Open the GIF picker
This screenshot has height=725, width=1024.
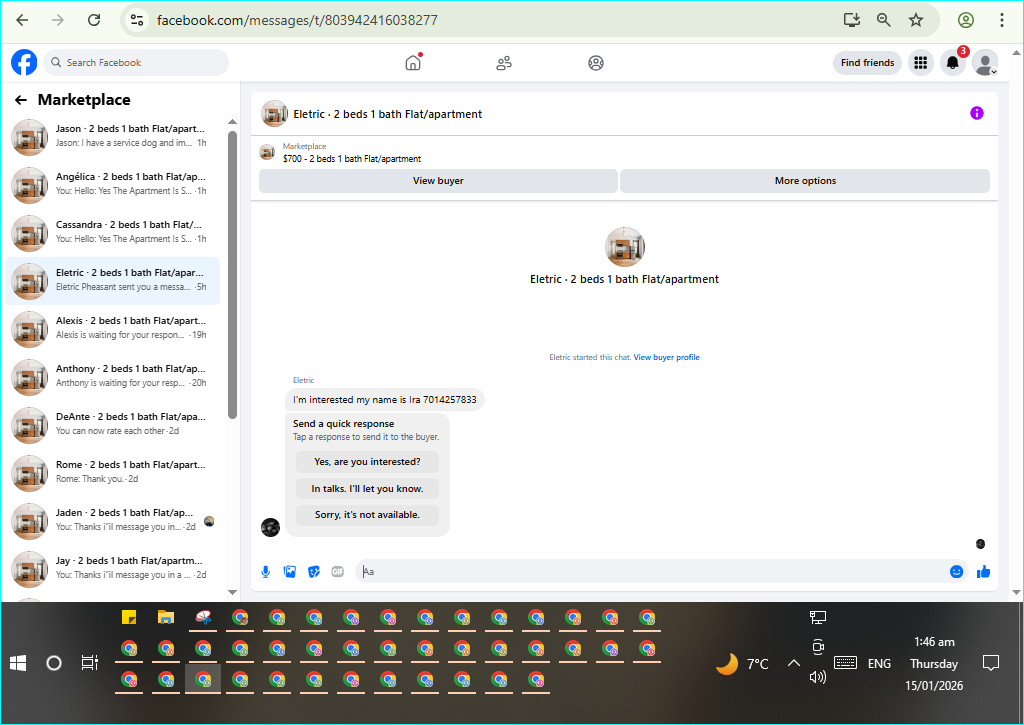pos(338,572)
